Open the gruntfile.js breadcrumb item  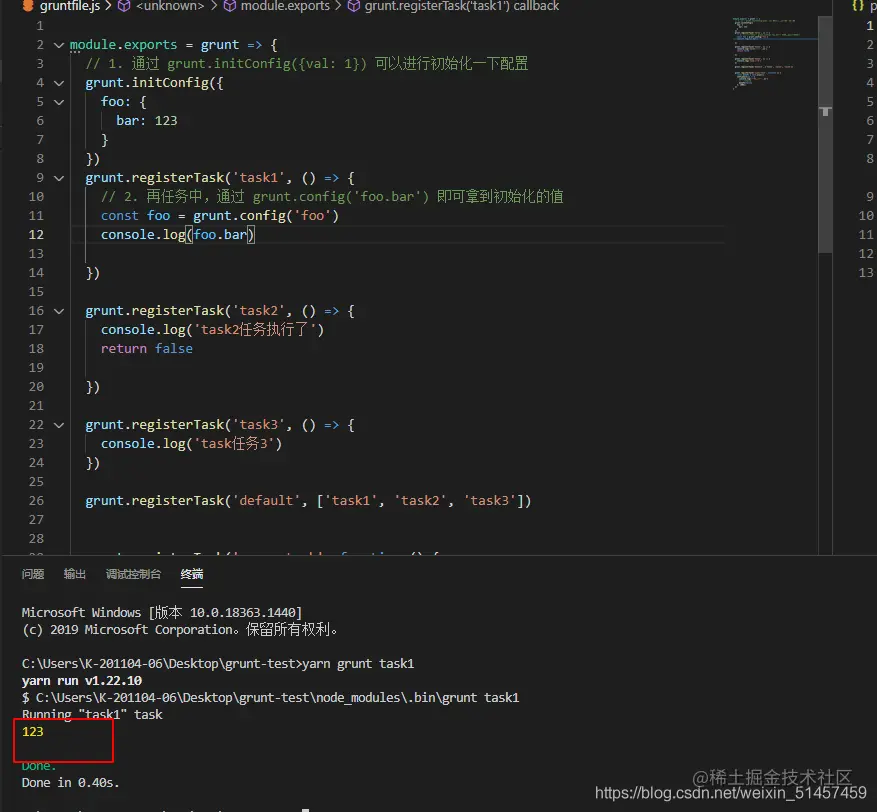(x=70, y=6)
